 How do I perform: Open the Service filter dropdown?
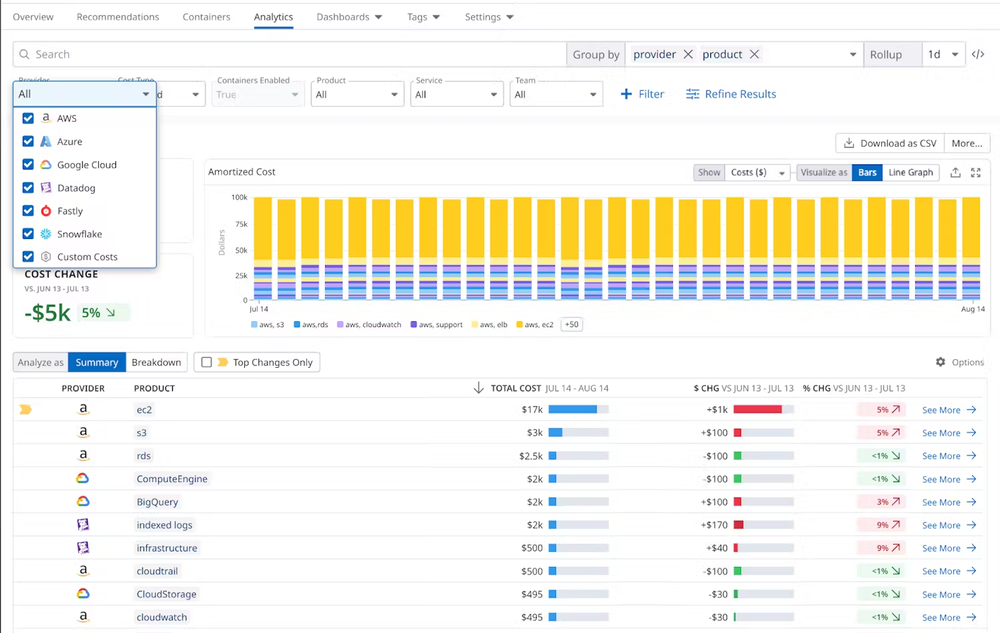tap(456, 92)
